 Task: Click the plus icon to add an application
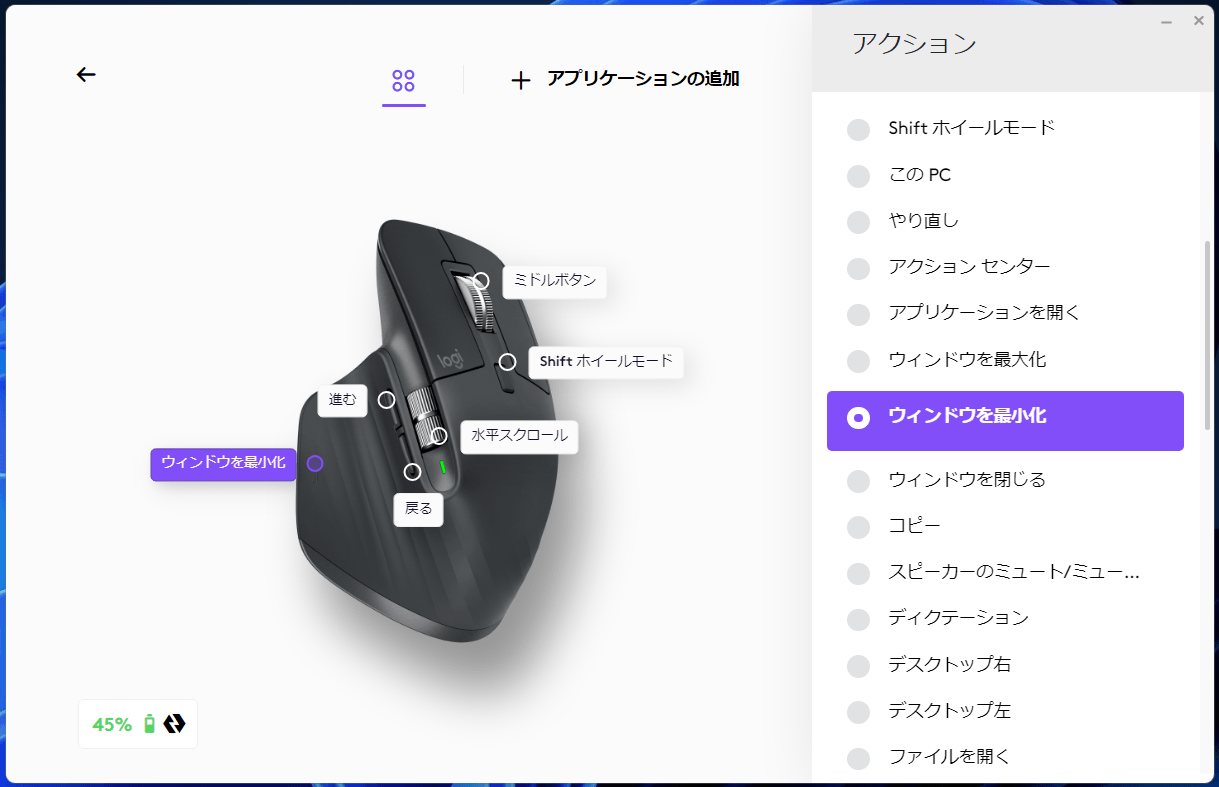pos(520,81)
